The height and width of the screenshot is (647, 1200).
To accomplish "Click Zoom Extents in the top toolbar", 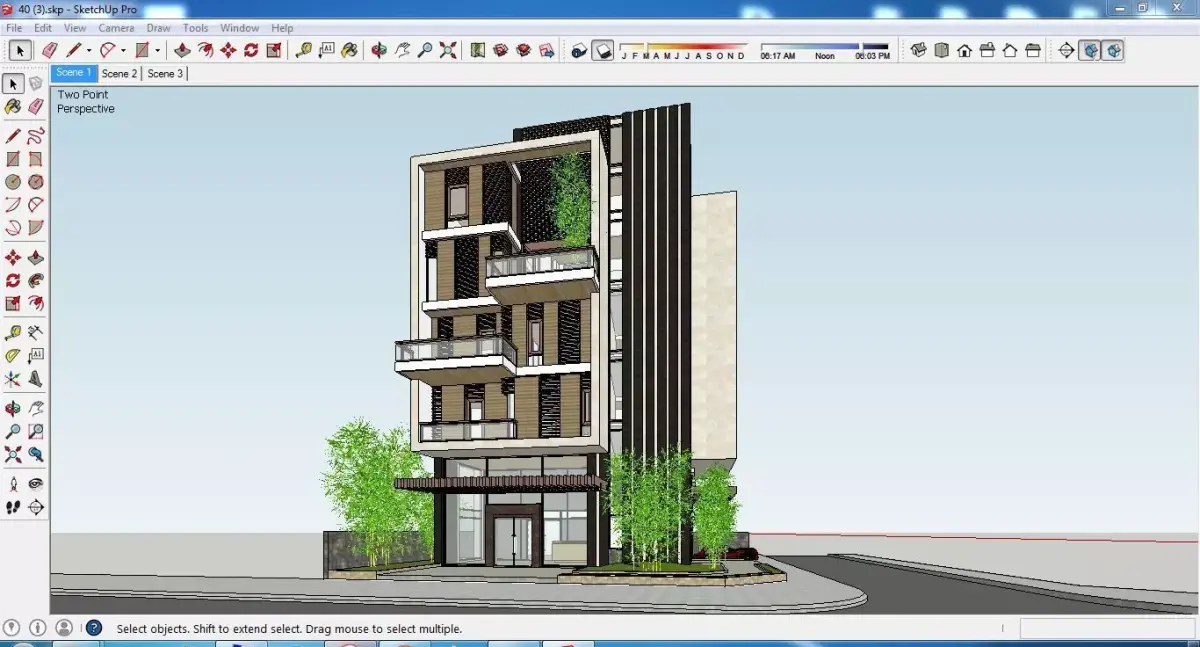I will pyautogui.click(x=448, y=50).
